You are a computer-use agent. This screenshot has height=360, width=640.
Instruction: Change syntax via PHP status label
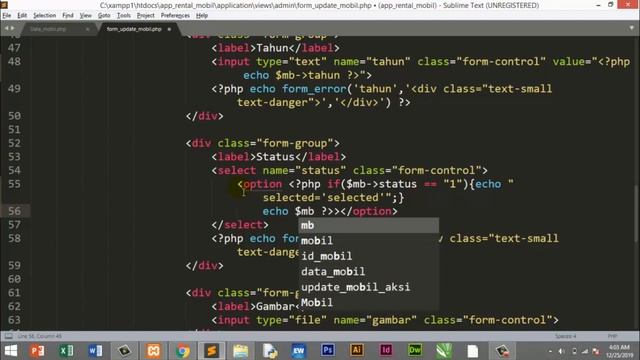(x=612, y=336)
